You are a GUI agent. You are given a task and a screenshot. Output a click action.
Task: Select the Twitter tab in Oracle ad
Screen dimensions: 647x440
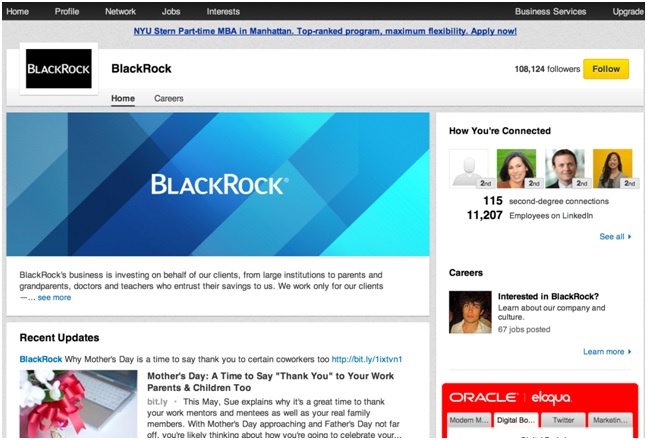point(563,420)
